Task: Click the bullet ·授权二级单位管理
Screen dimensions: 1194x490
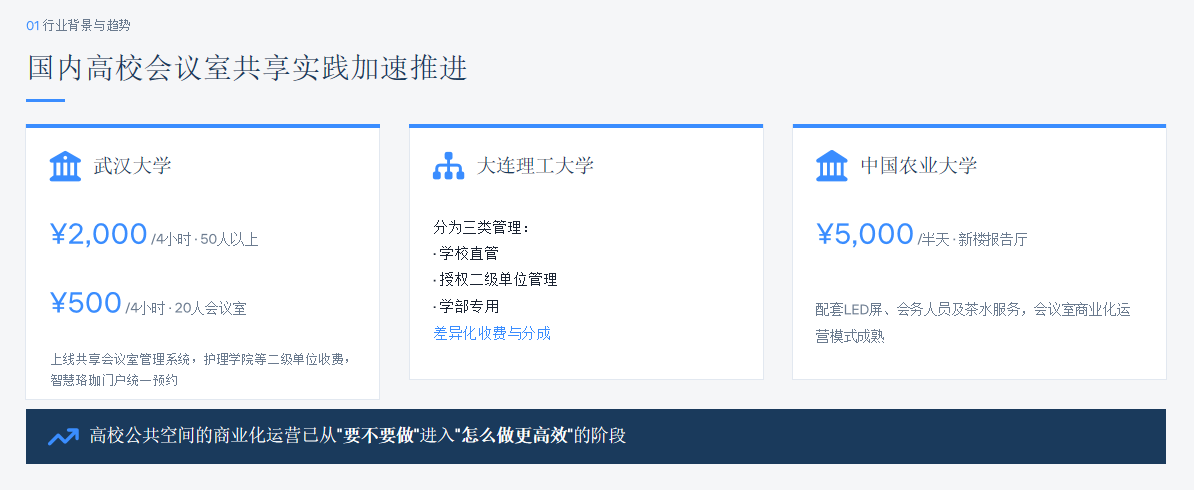Action: point(495,280)
